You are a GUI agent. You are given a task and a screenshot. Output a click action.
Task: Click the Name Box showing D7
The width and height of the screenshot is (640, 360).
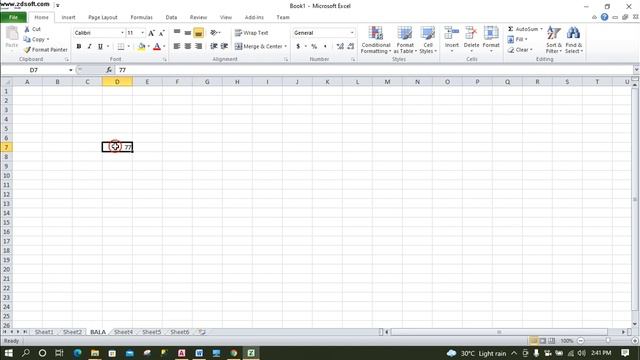click(34, 70)
